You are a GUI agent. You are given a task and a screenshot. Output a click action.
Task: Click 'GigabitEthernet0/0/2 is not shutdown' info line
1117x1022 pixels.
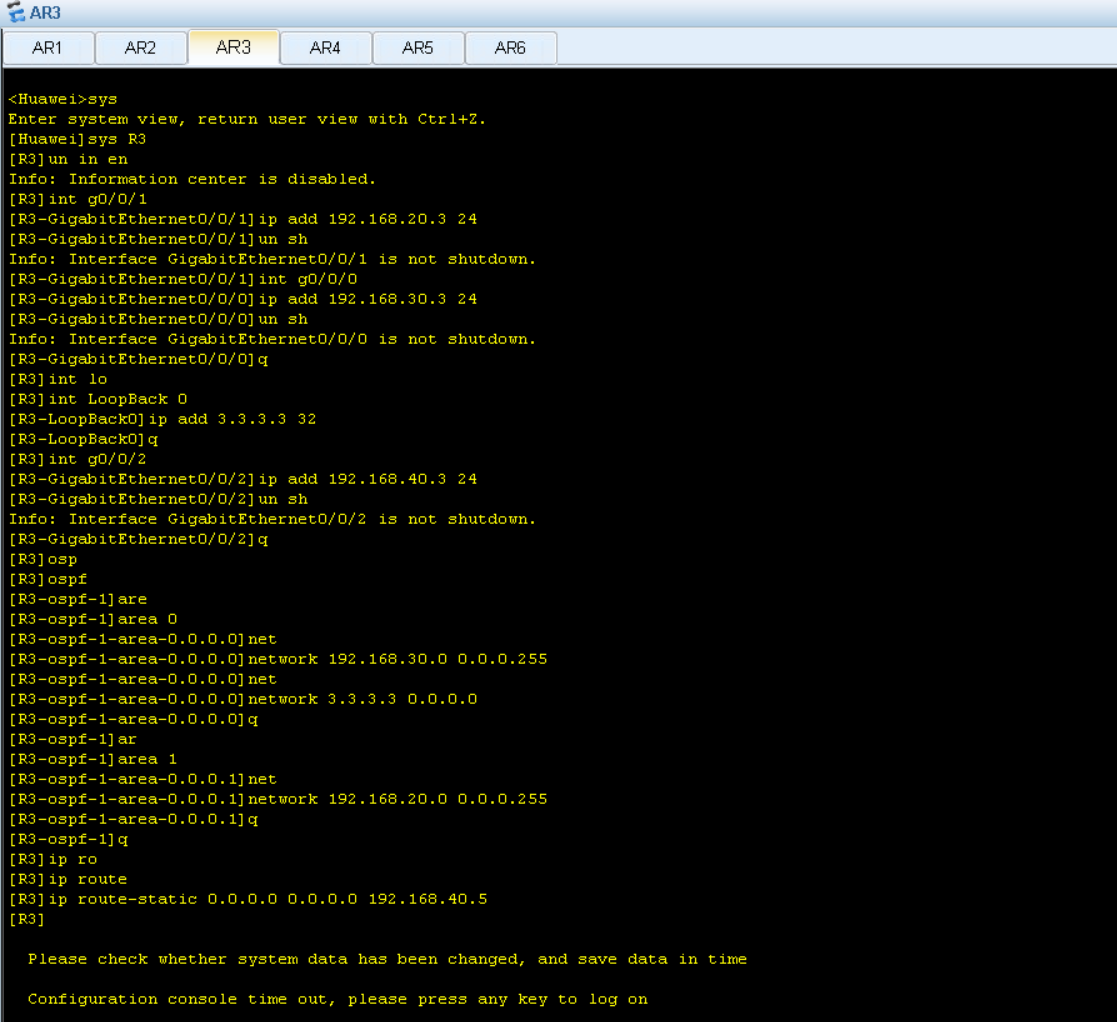point(272,518)
